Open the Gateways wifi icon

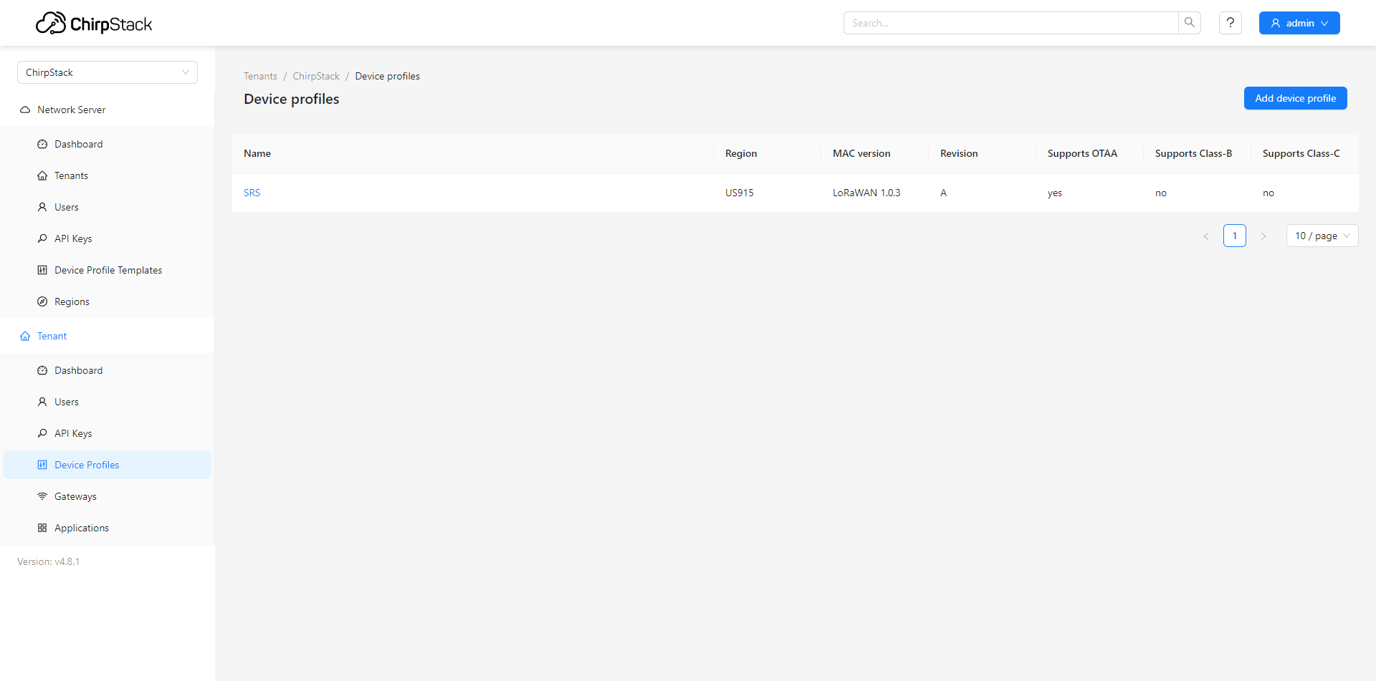pyautogui.click(x=41, y=496)
